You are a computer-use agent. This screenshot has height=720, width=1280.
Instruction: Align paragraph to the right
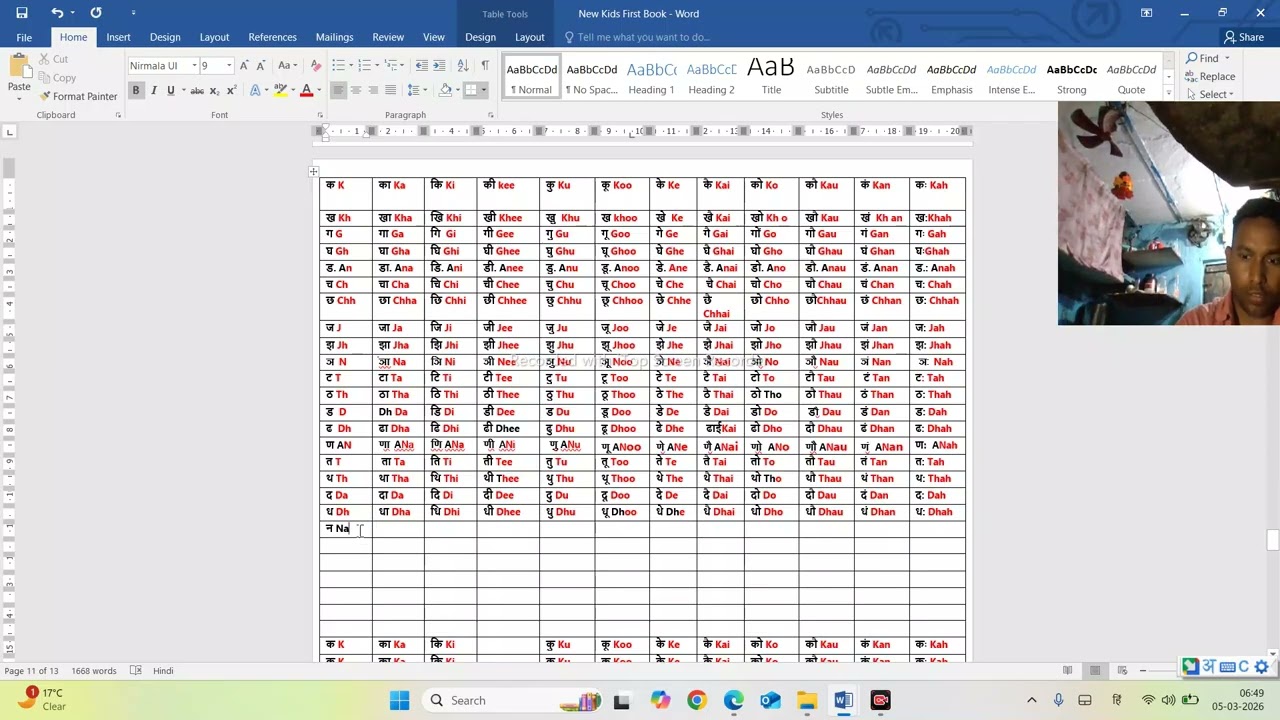[373, 90]
